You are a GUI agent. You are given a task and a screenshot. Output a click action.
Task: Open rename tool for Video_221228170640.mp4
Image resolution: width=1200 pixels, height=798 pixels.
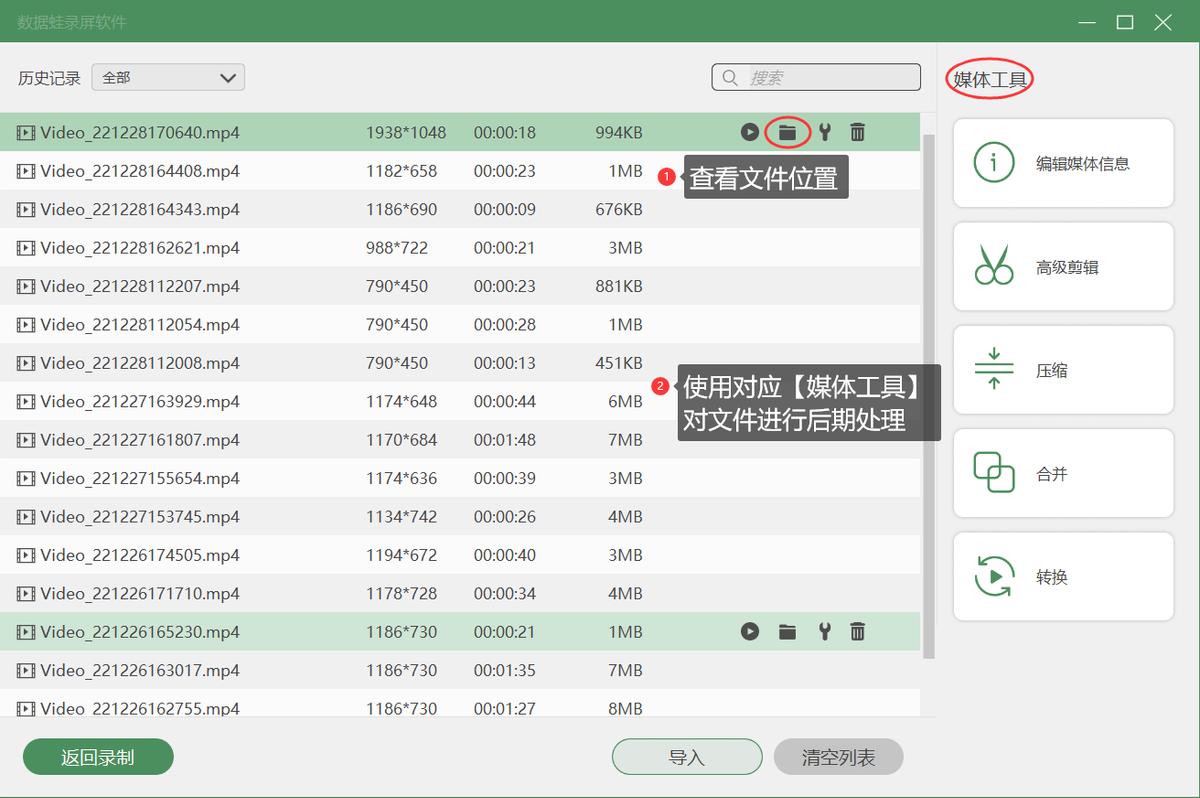pyautogui.click(x=823, y=132)
